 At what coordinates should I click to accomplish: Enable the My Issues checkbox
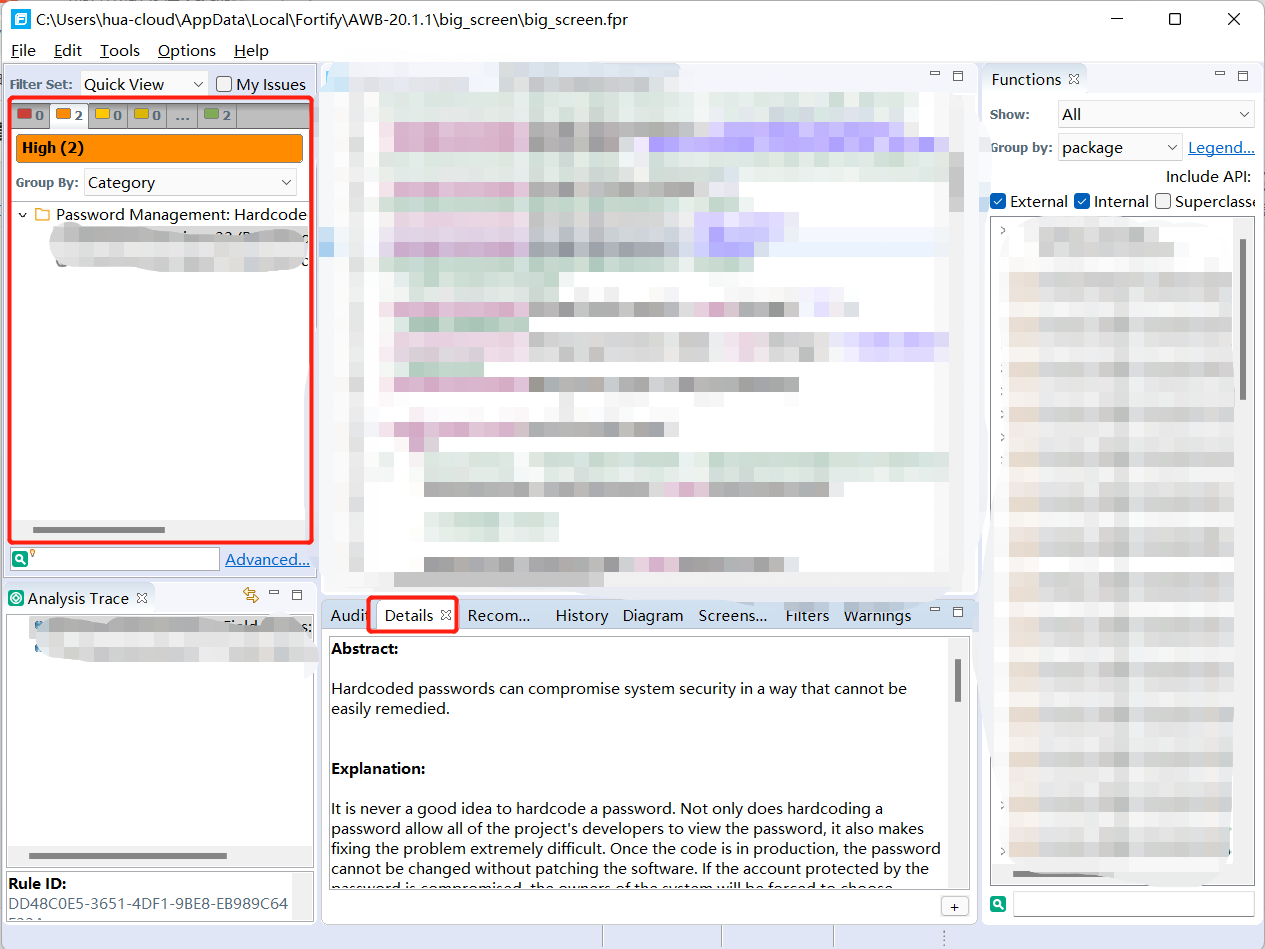(x=224, y=84)
